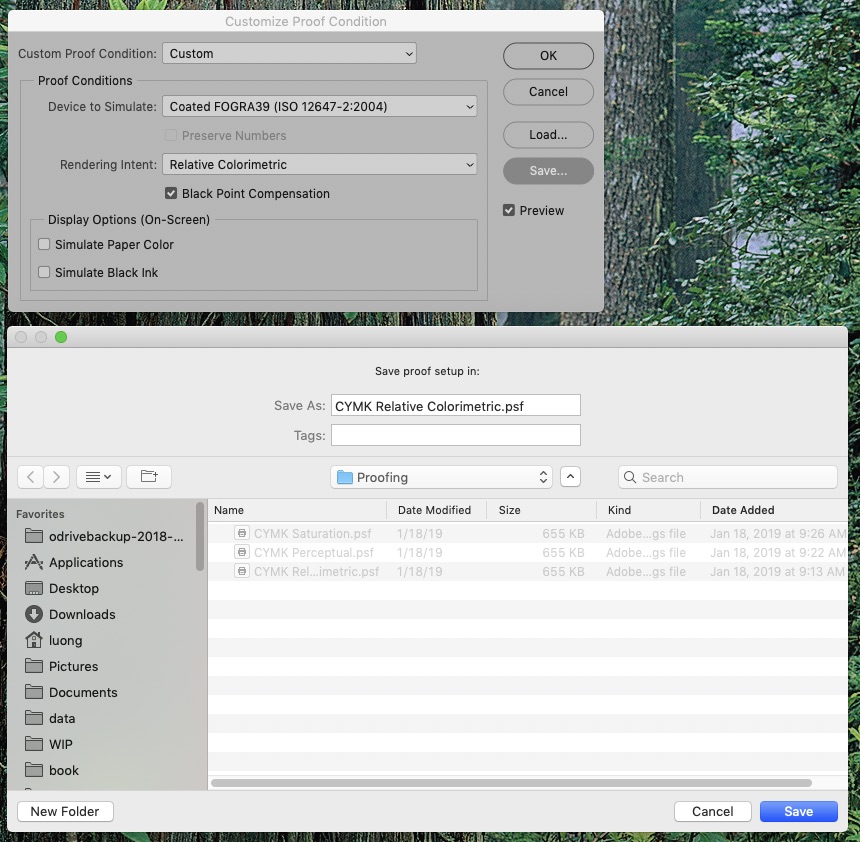Click the horizontal scrollbar in file list
This screenshot has height=842, width=860.
pos(511,783)
